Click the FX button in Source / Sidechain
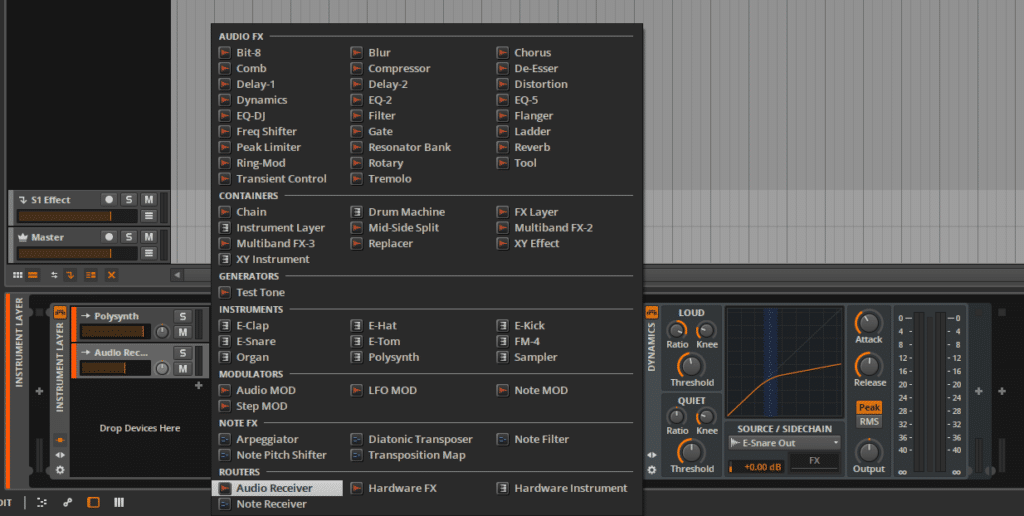This screenshot has height=516, width=1024. pos(814,461)
